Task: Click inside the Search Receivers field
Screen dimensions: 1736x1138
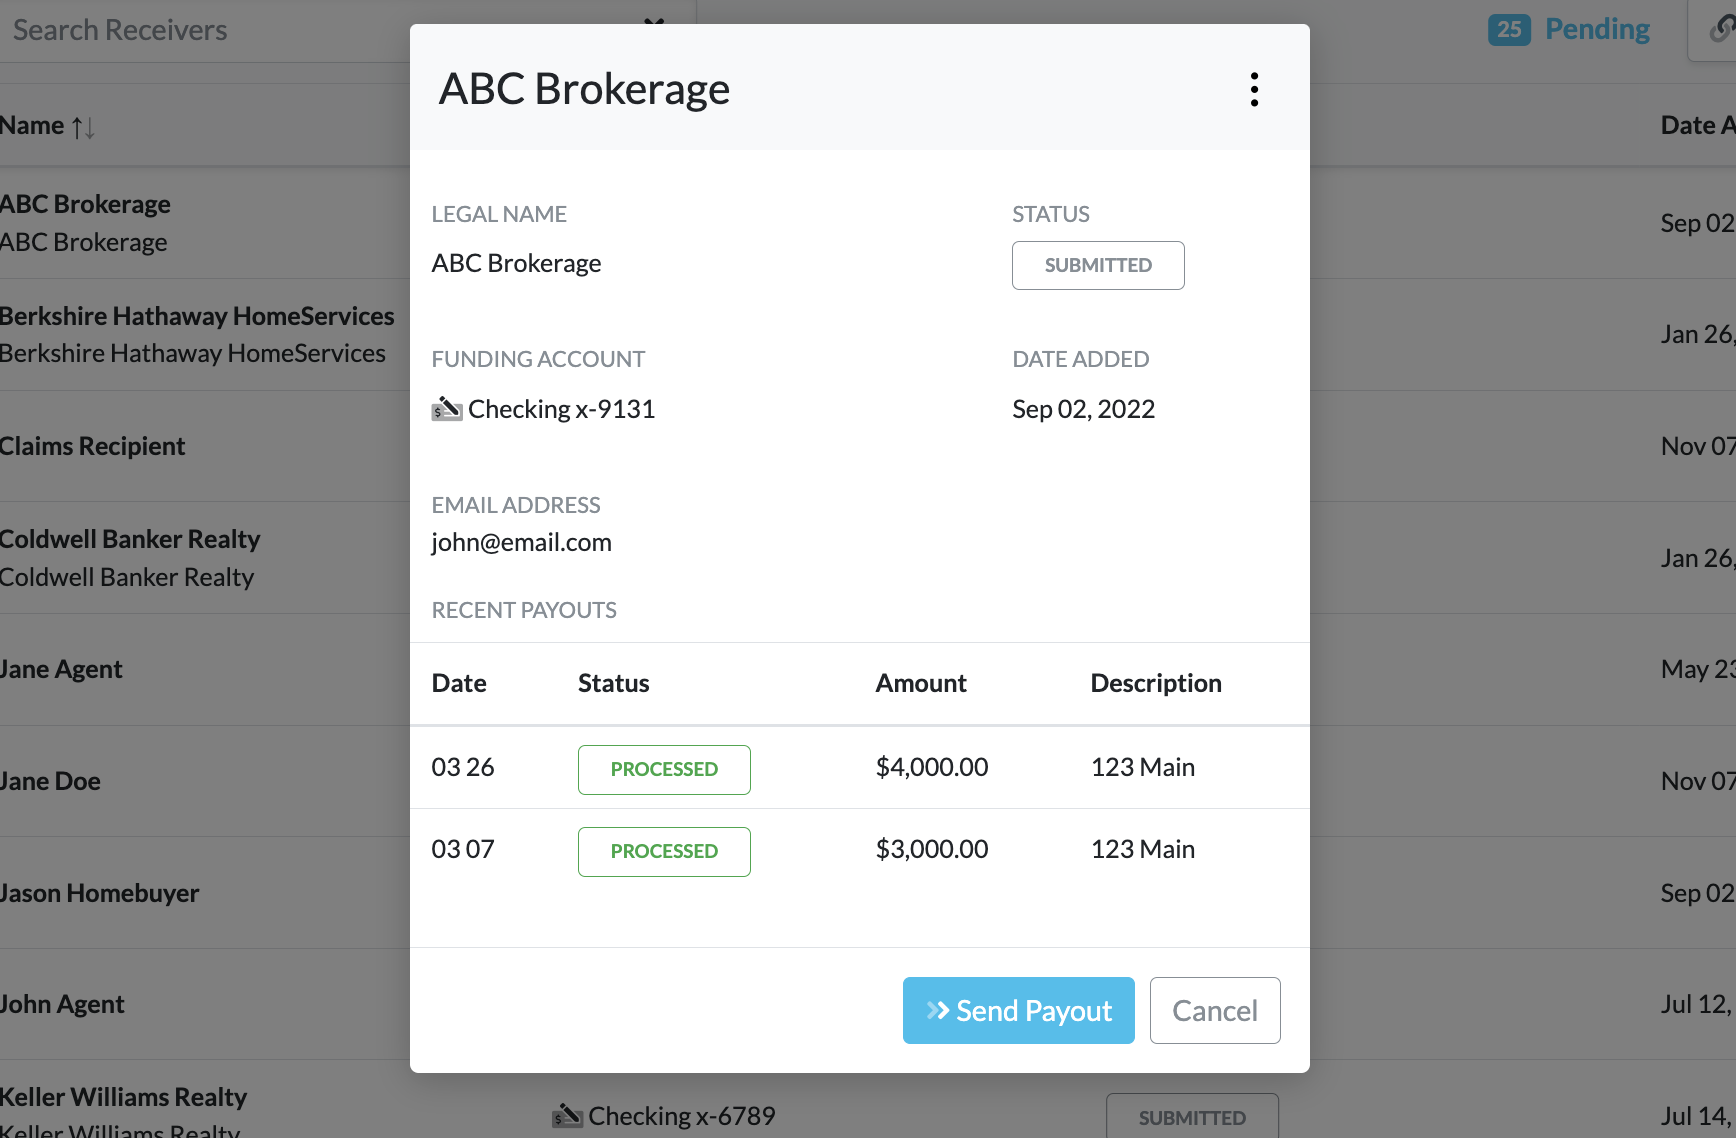Action: (x=250, y=29)
